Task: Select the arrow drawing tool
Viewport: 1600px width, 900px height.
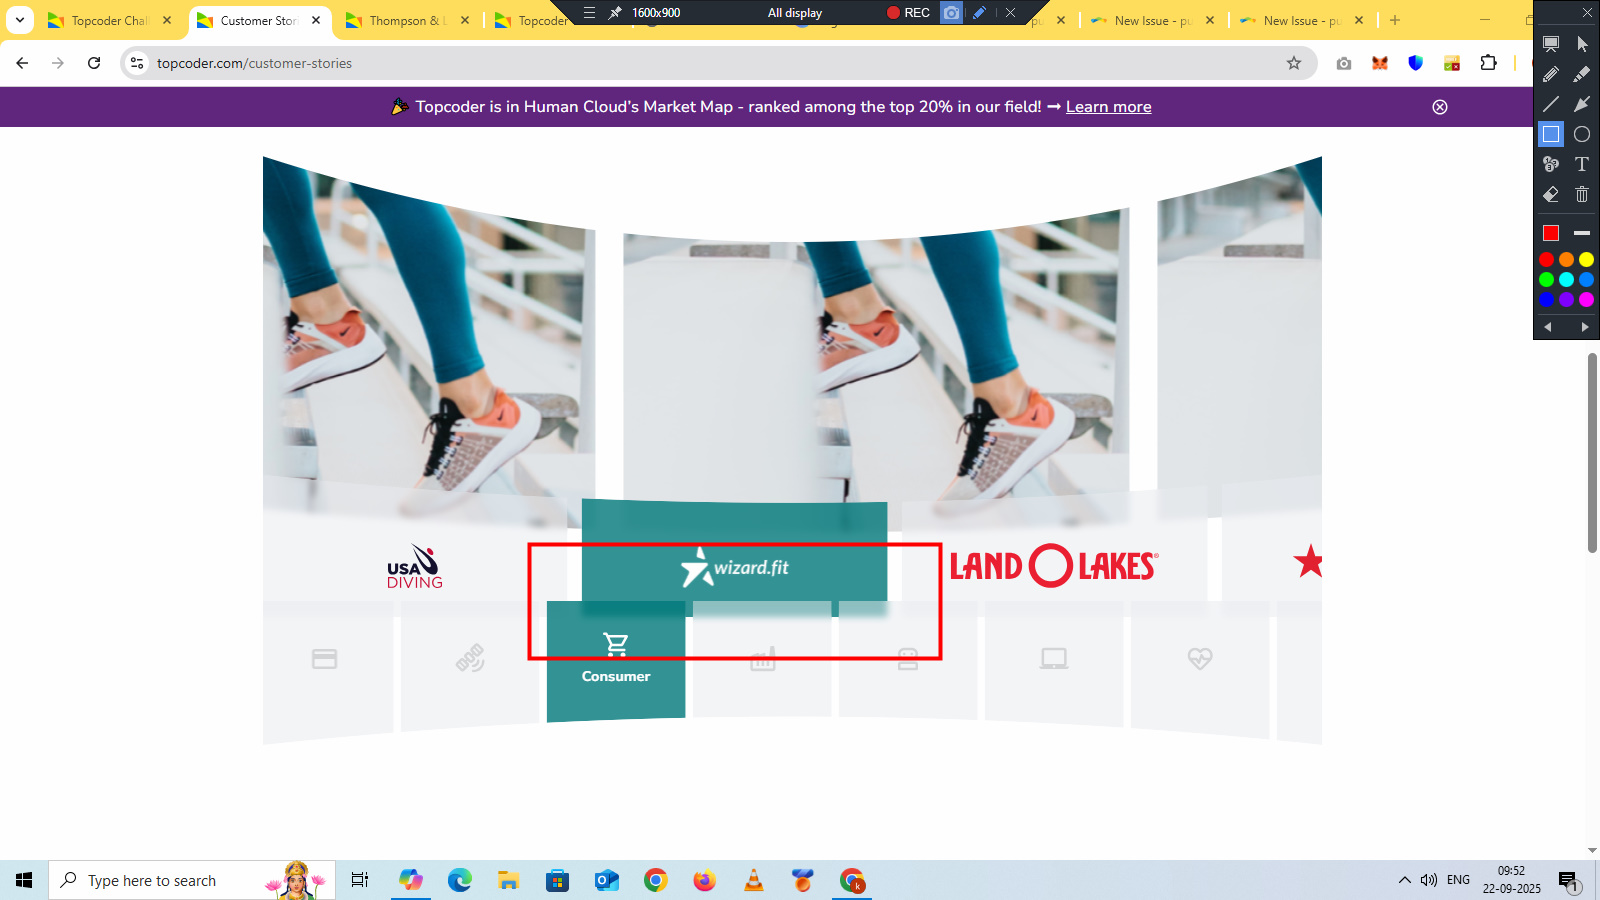Action: click(x=1582, y=104)
